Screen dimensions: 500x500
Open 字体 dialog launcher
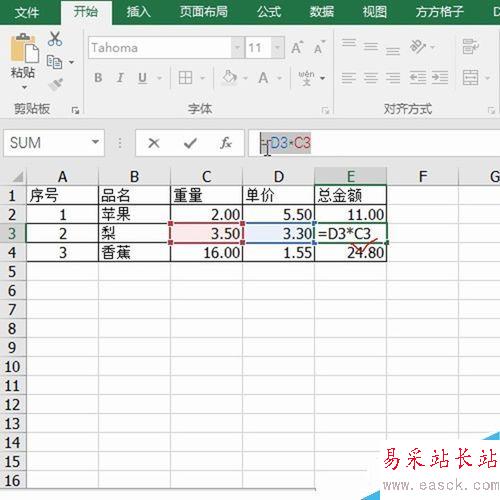tap(325, 110)
